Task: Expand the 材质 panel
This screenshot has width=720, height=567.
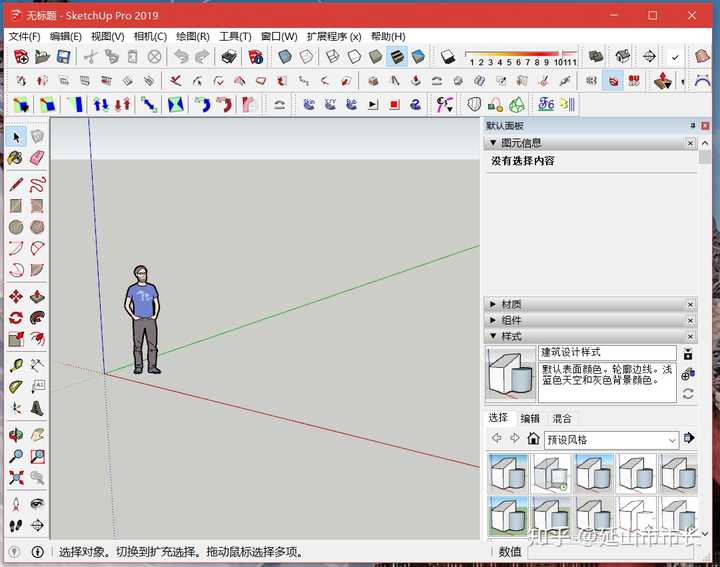Action: 493,304
